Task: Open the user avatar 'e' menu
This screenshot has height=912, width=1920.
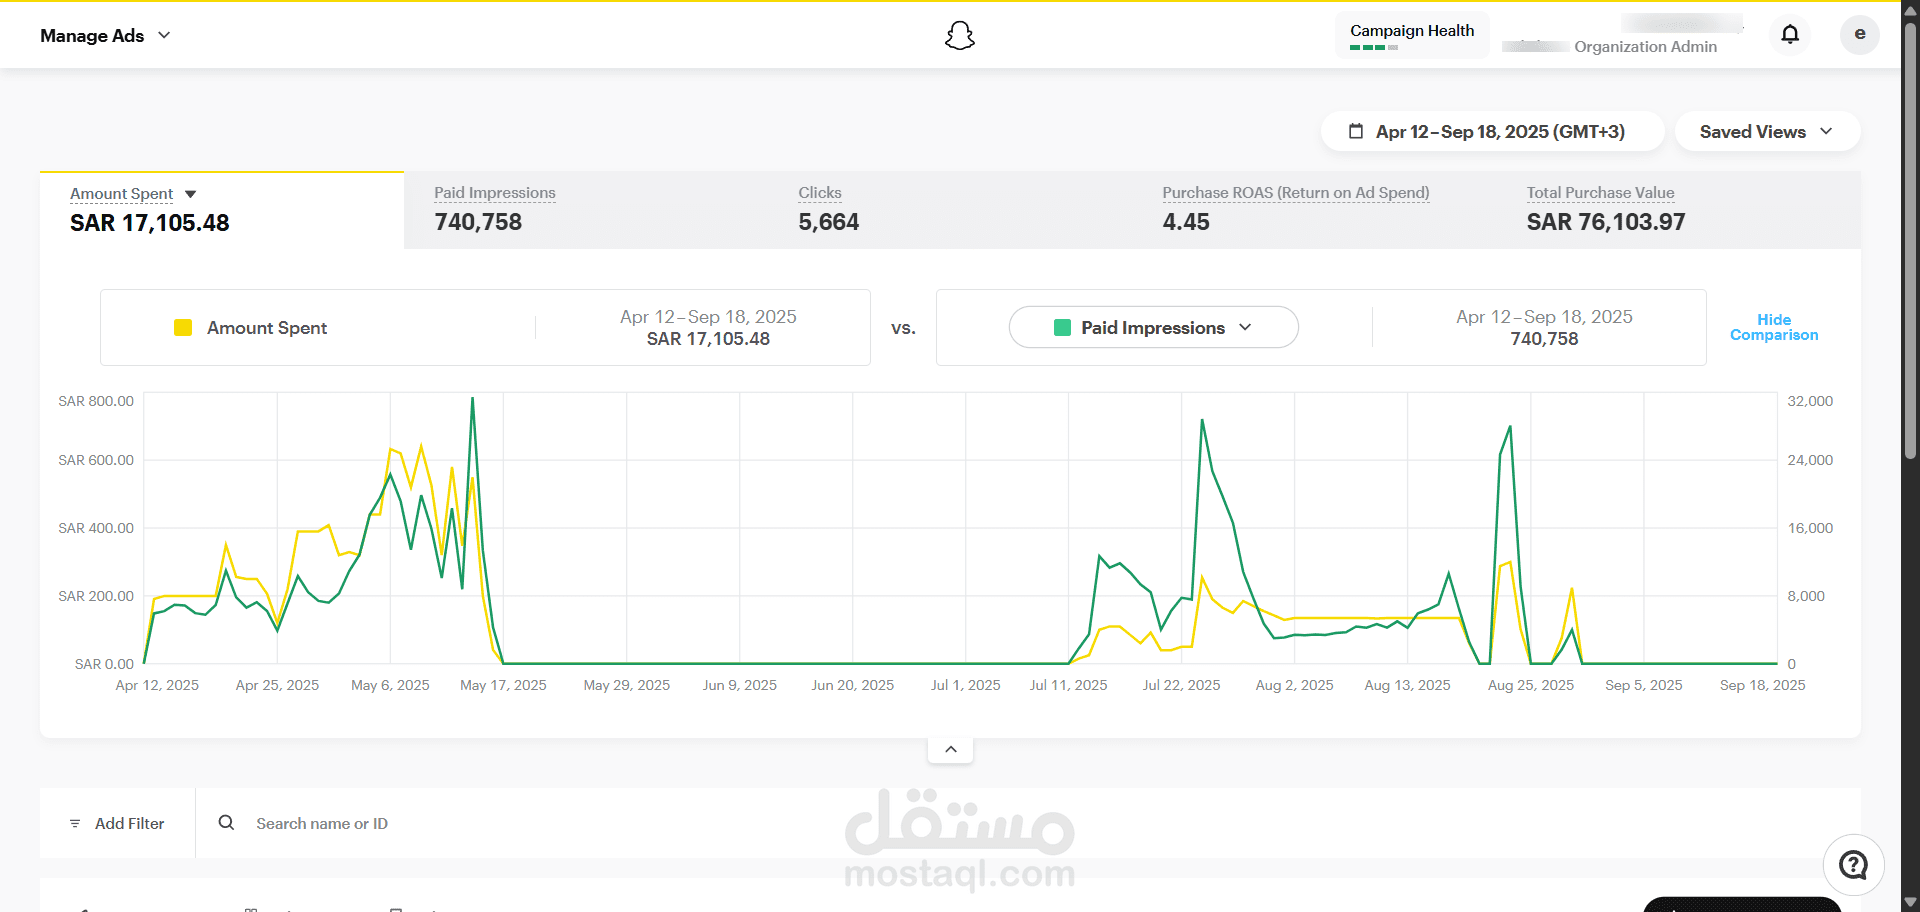Action: click(x=1859, y=34)
